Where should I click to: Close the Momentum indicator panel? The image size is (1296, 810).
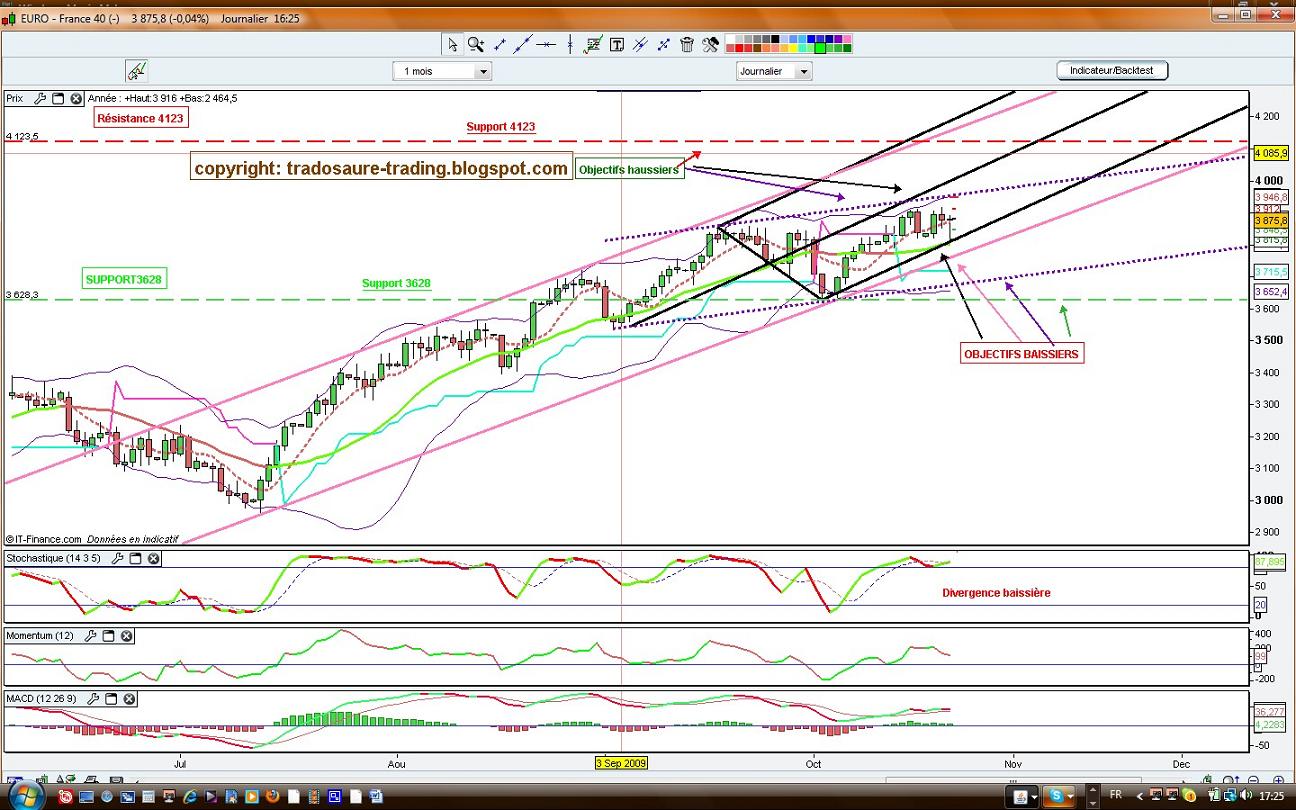[128, 636]
